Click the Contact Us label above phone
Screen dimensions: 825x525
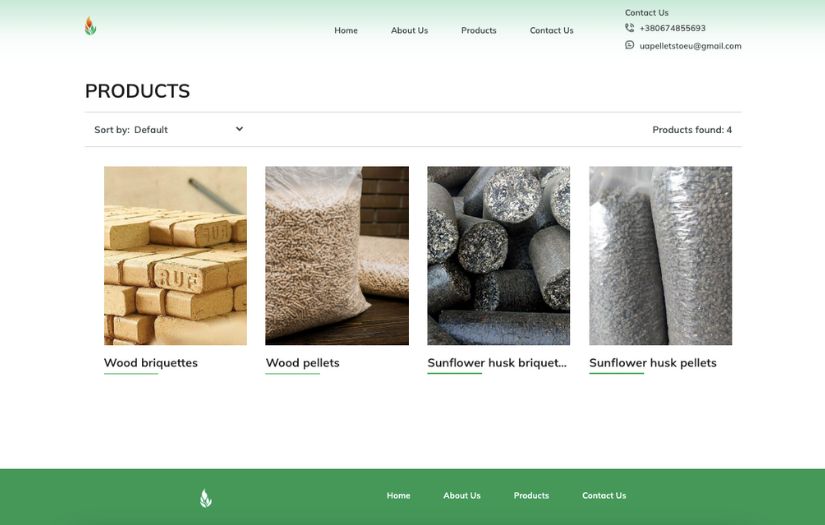coord(647,13)
